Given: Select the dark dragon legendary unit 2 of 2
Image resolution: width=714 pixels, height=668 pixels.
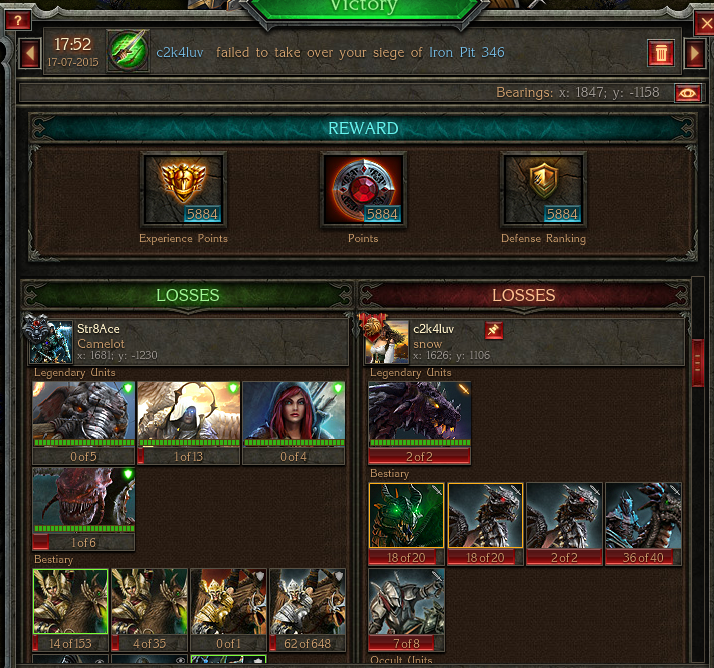Looking at the screenshot, I should click(x=419, y=423).
